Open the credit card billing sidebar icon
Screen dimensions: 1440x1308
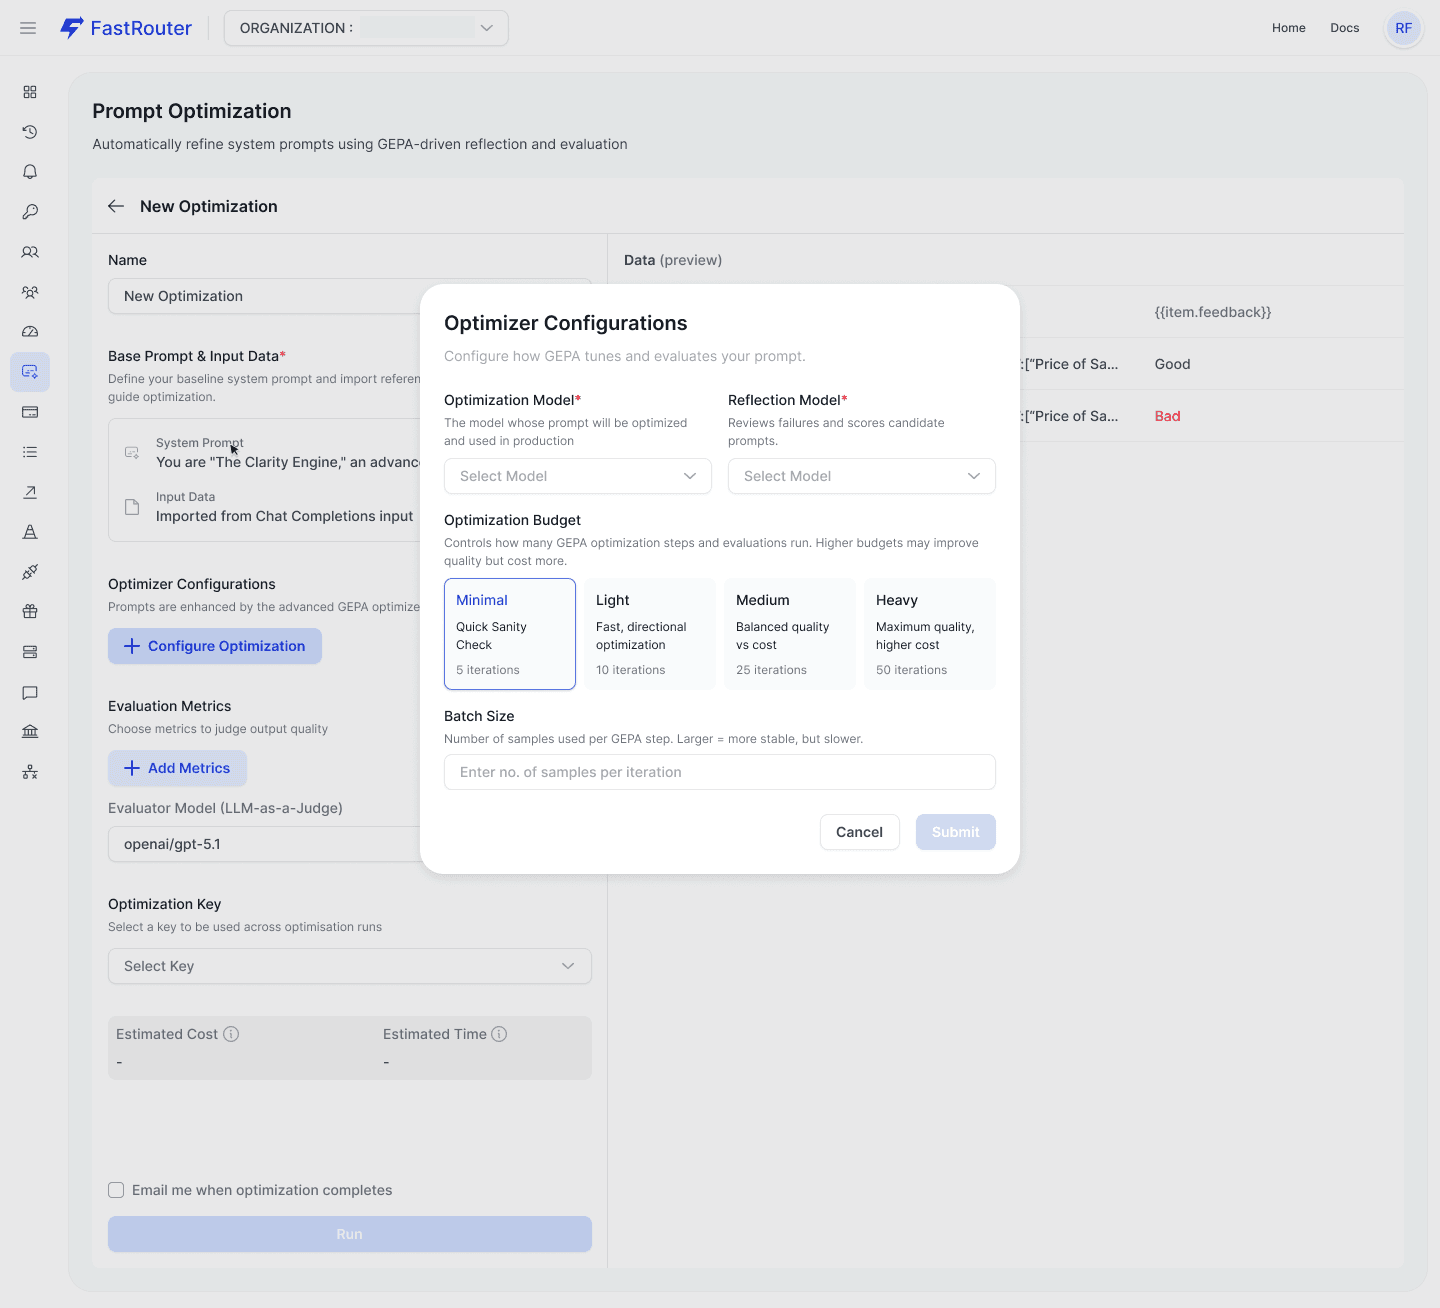coord(30,412)
